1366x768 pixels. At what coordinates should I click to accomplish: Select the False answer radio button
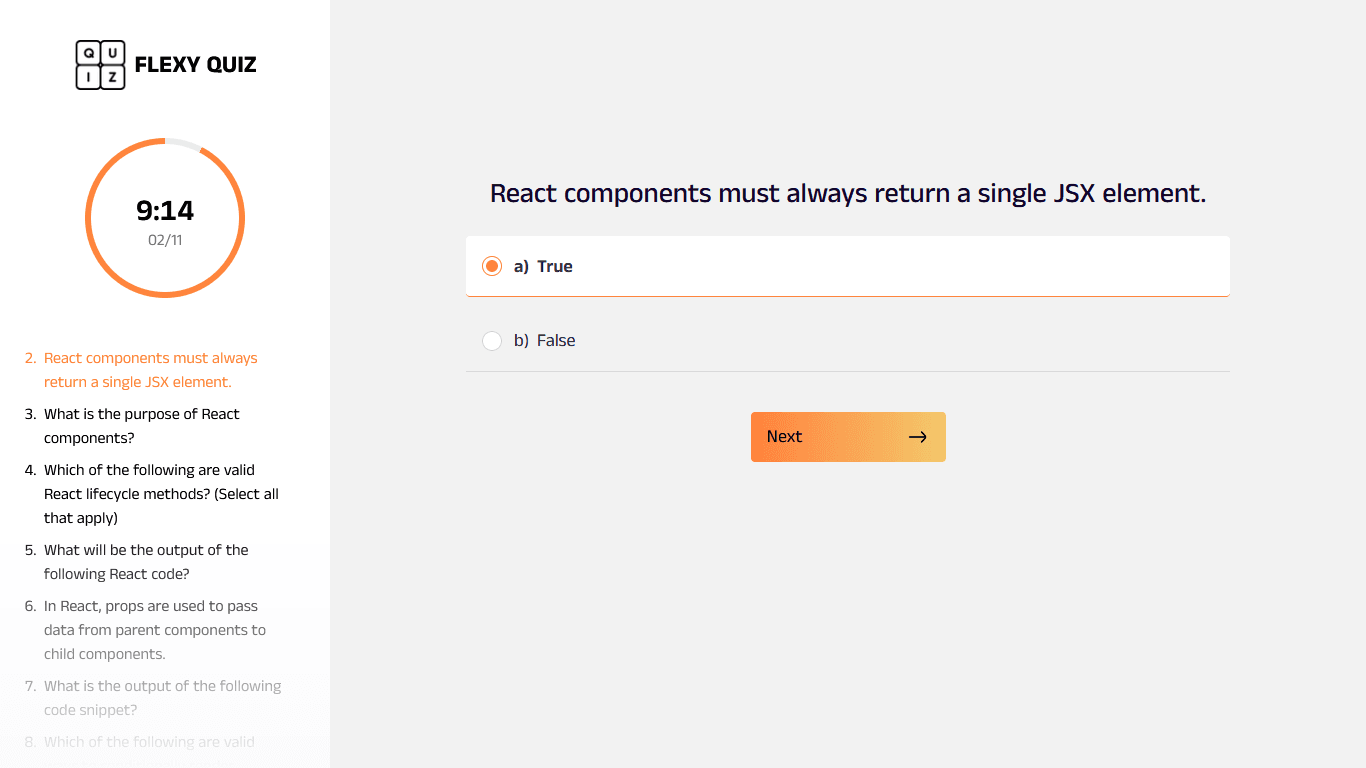click(492, 340)
